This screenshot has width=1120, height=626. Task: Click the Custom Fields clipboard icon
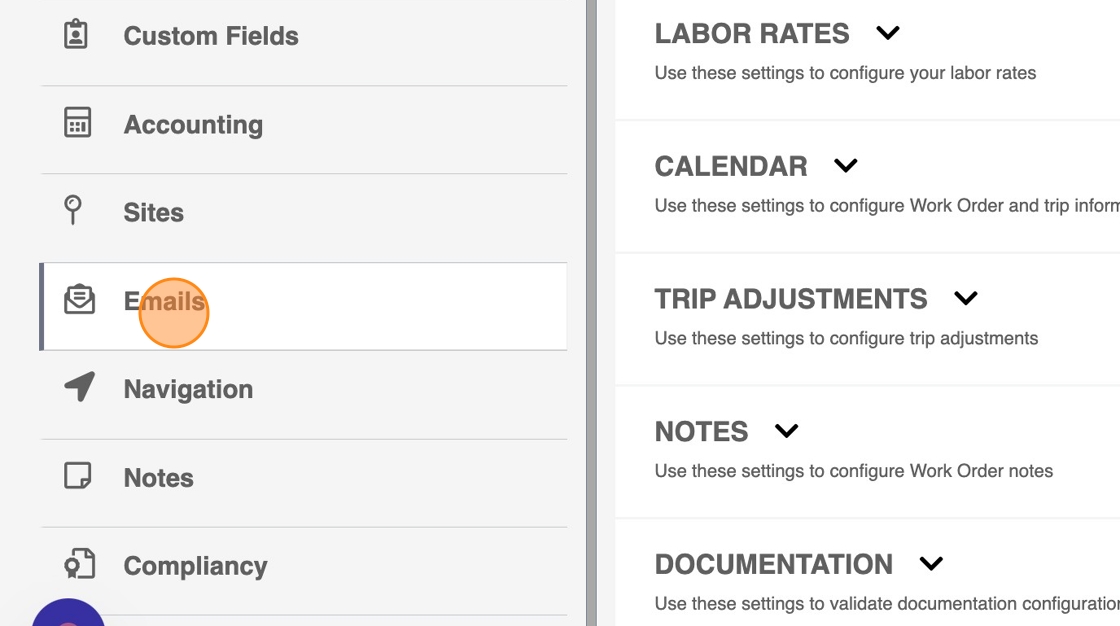[x=76, y=35]
